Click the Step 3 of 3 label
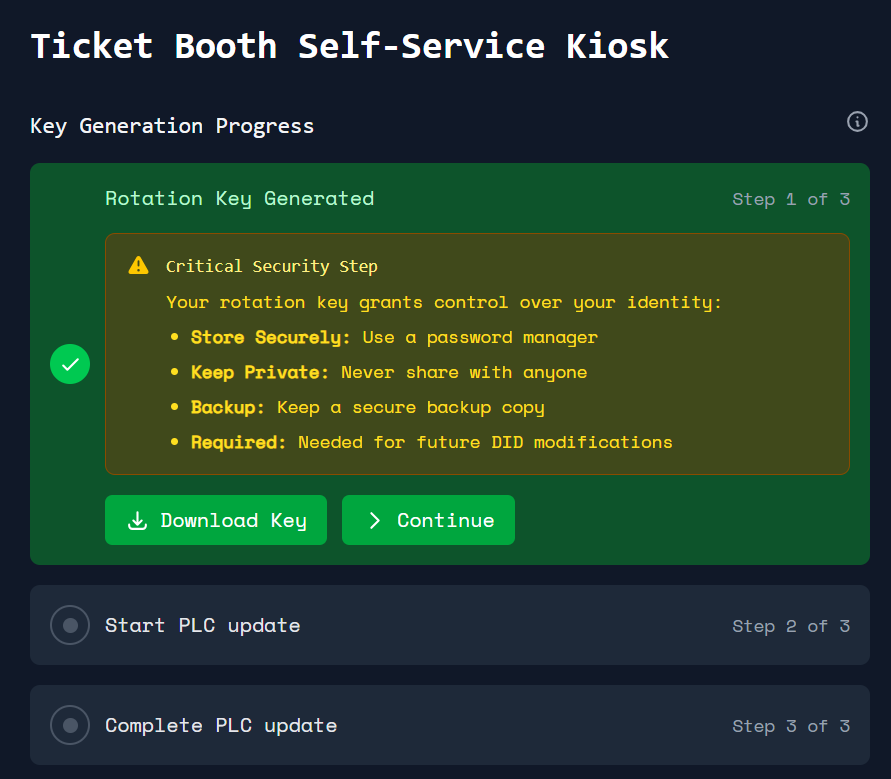891x779 pixels. click(790, 726)
